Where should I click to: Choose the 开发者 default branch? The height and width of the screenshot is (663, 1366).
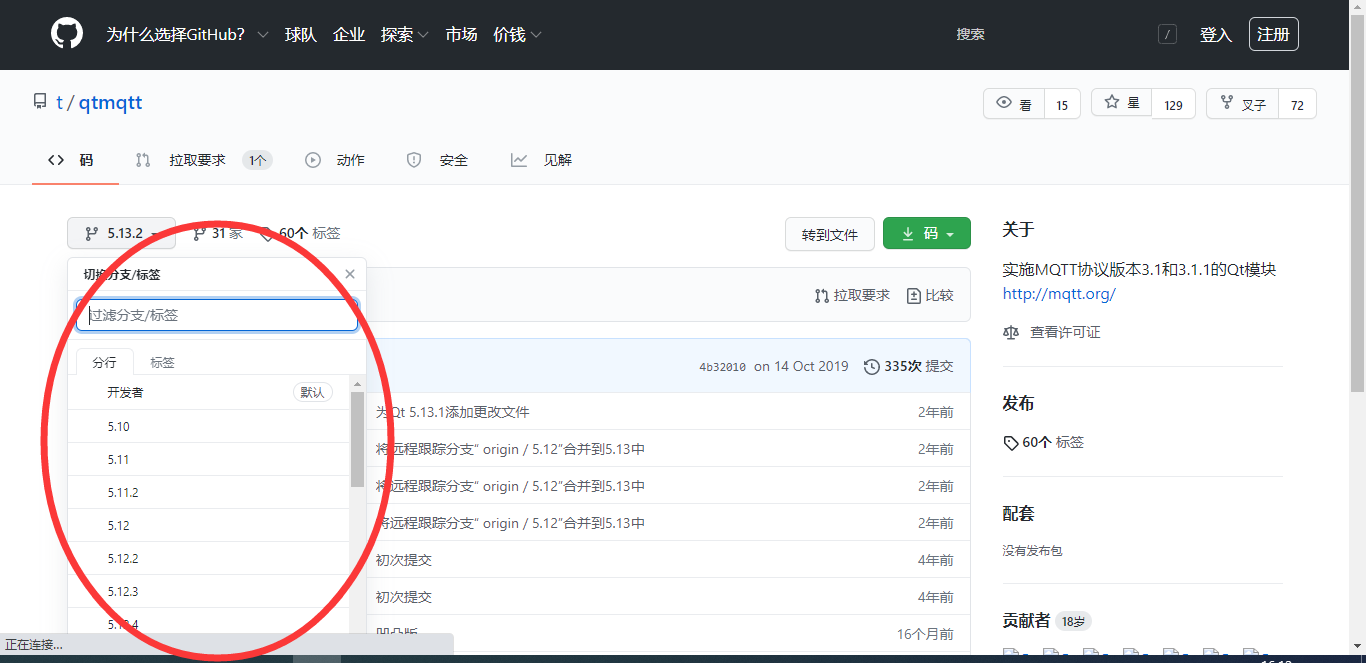[208, 392]
